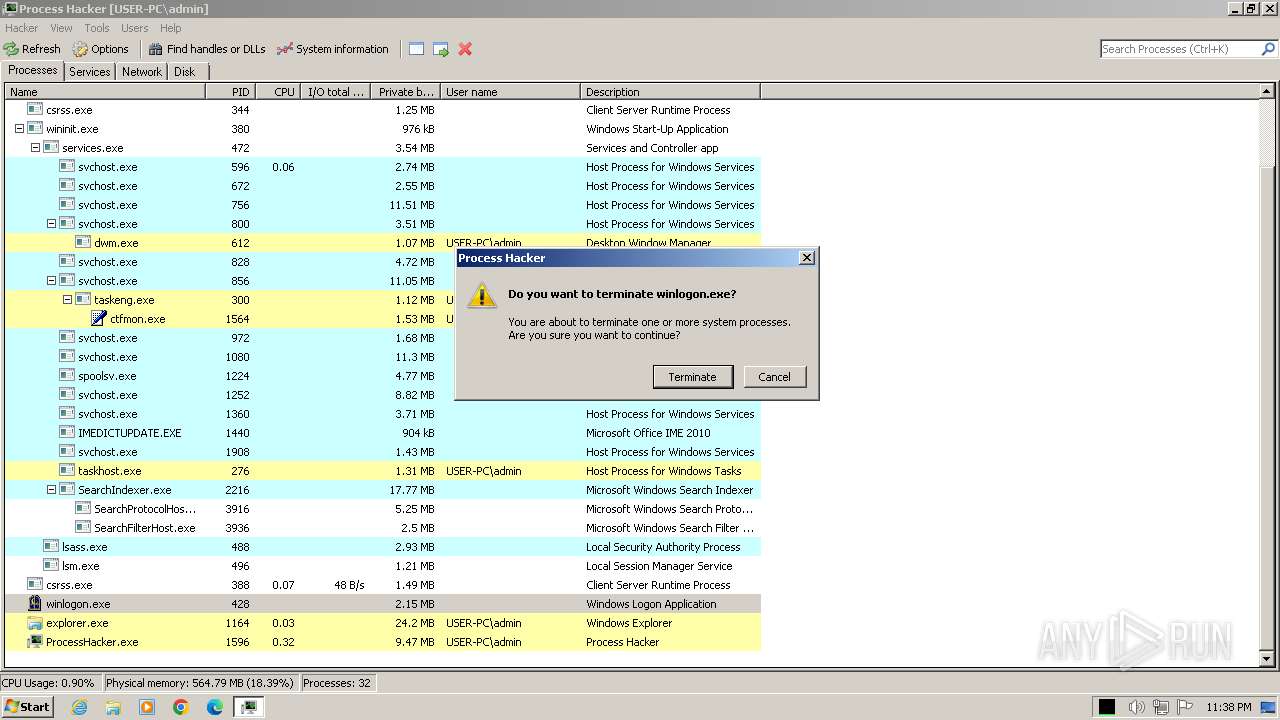This screenshot has height=720, width=1280.
Task: Open the Tools menu
Action: click(x=97, y=28)
